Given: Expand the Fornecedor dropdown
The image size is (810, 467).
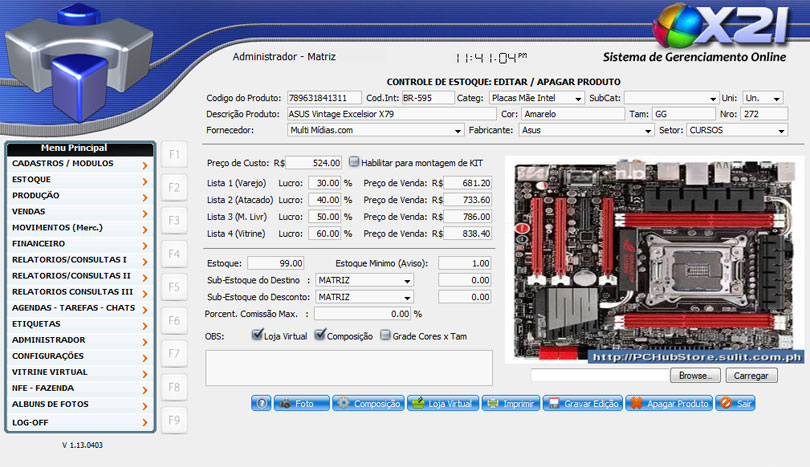Looking at the screenshot, I should pos(376,130).
